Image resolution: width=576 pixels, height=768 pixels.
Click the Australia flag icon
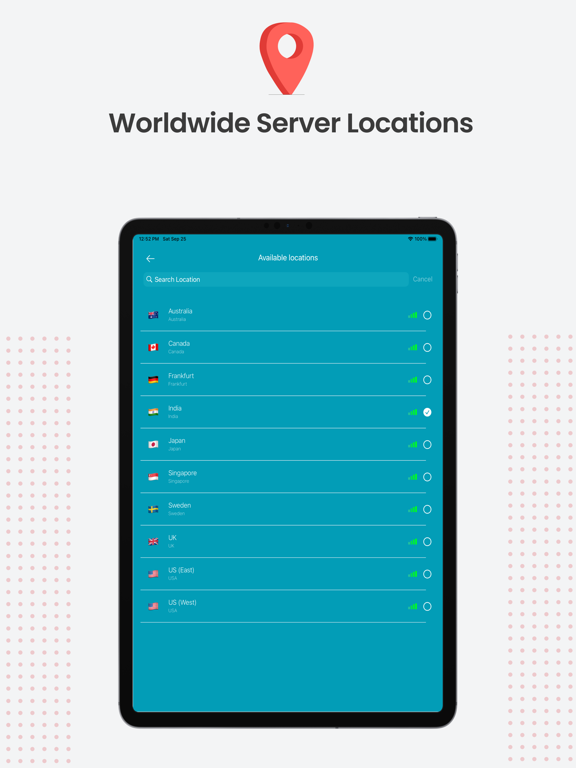point(153,315)
